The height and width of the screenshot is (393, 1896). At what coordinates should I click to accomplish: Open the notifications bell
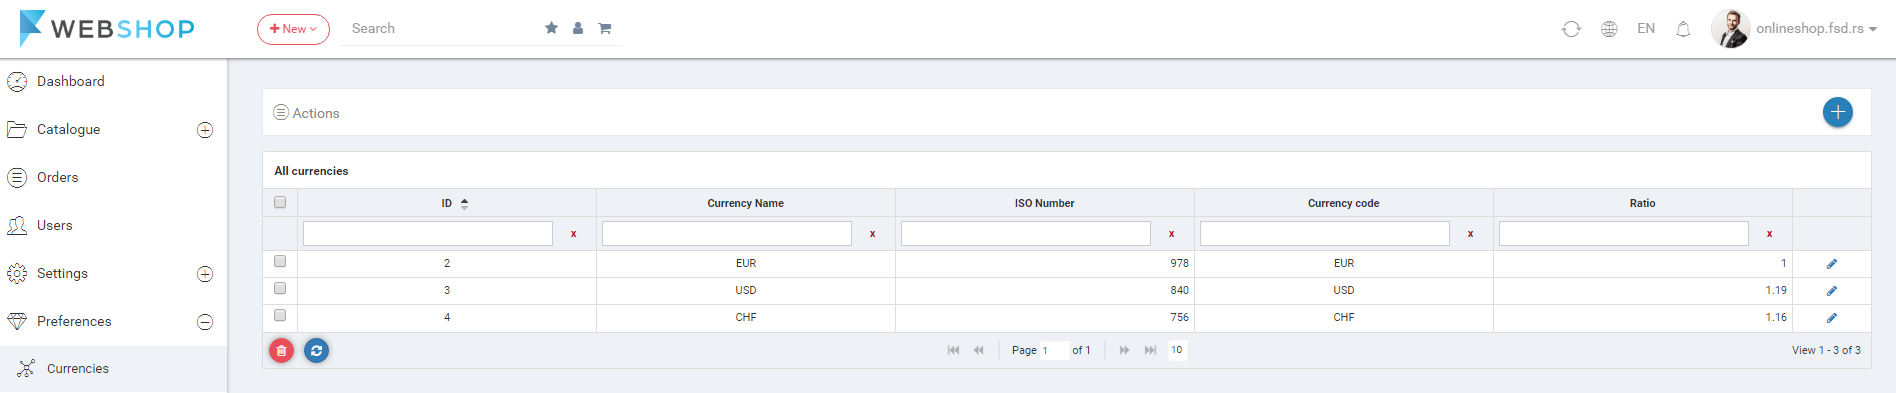pyautogui.click(x=1683, y=29)
